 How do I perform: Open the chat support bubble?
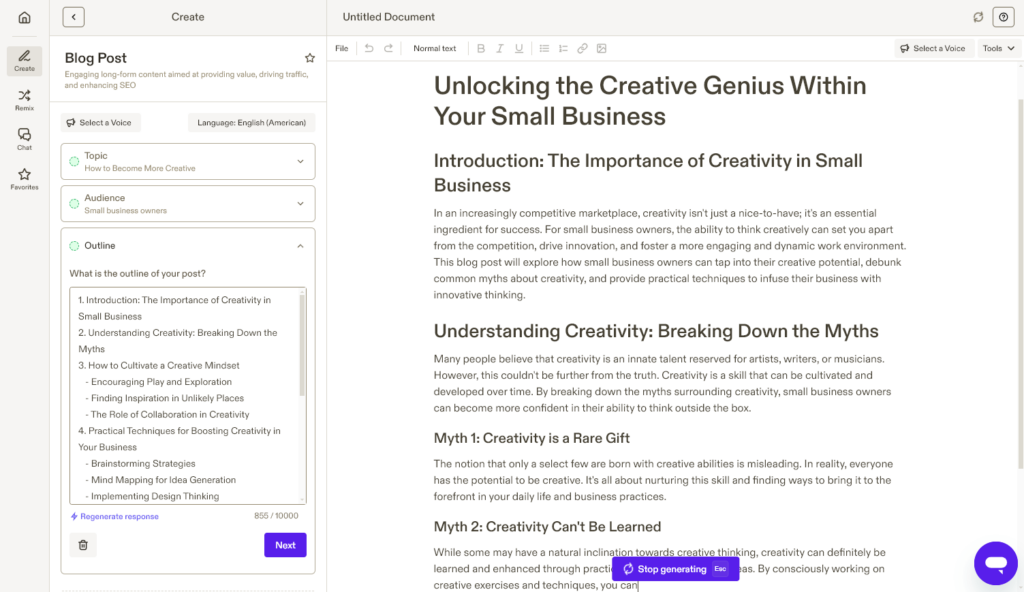(995, 563)
